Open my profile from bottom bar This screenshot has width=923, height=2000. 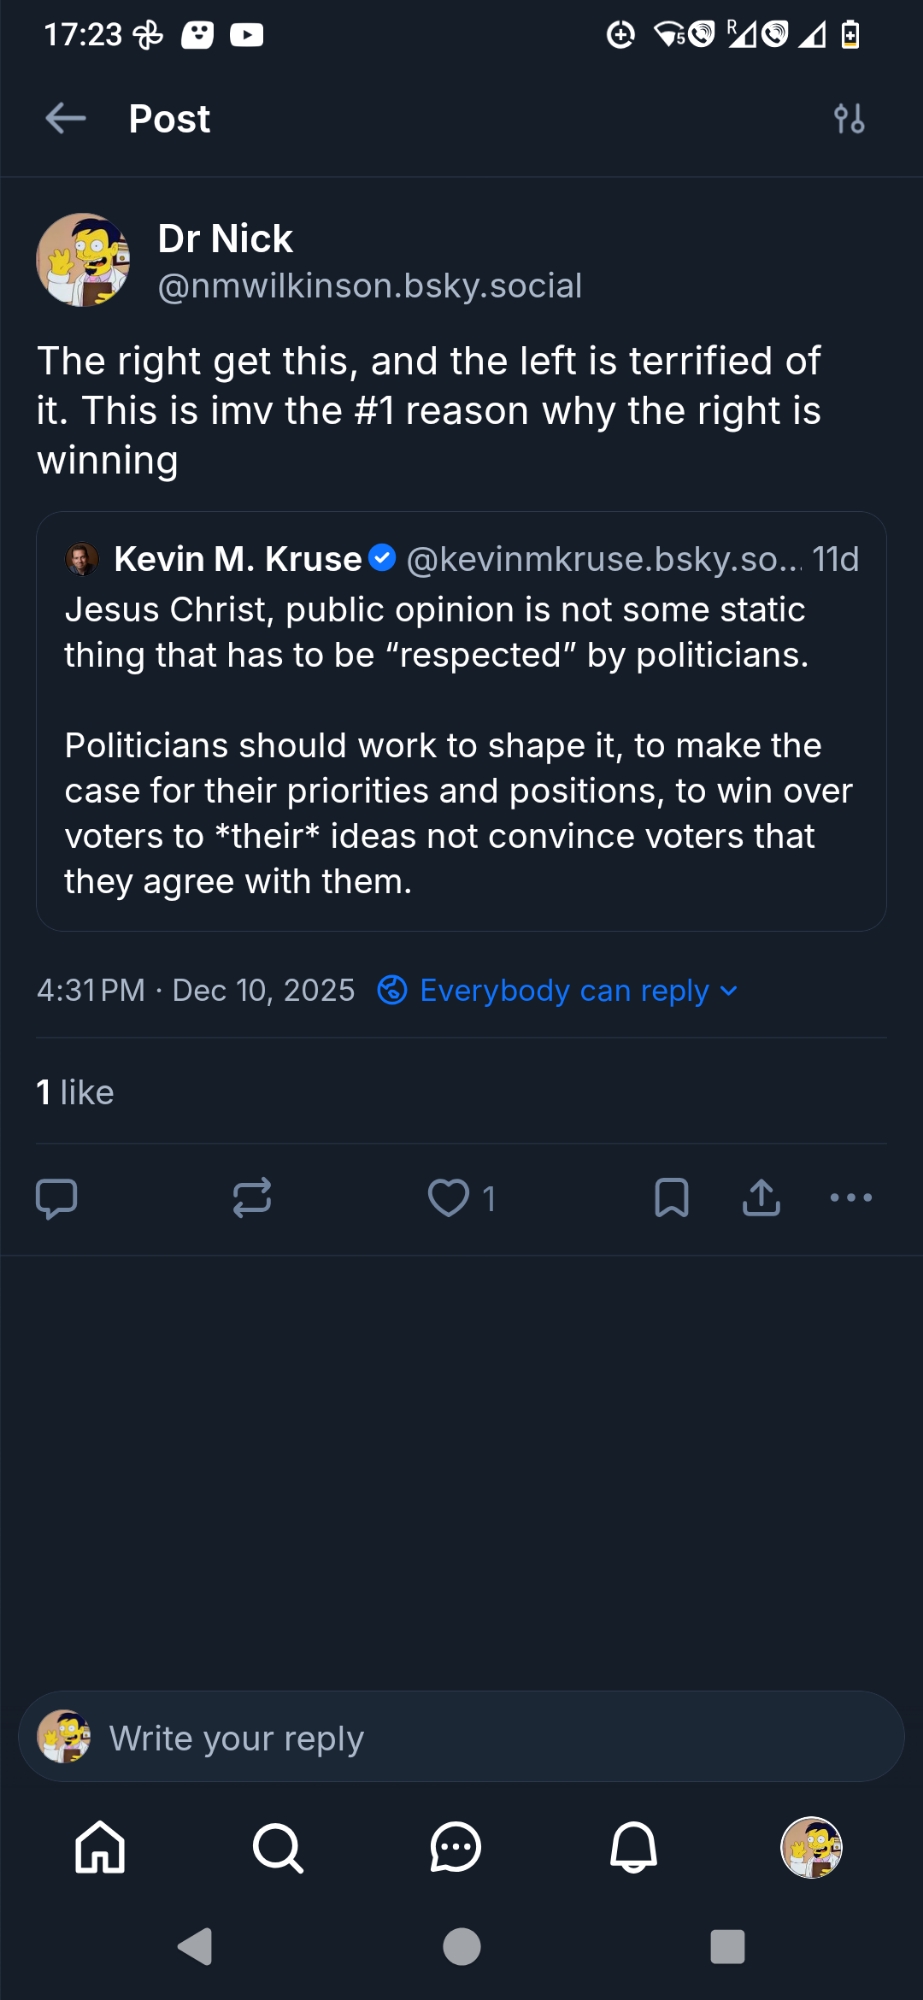point(811,1847)
